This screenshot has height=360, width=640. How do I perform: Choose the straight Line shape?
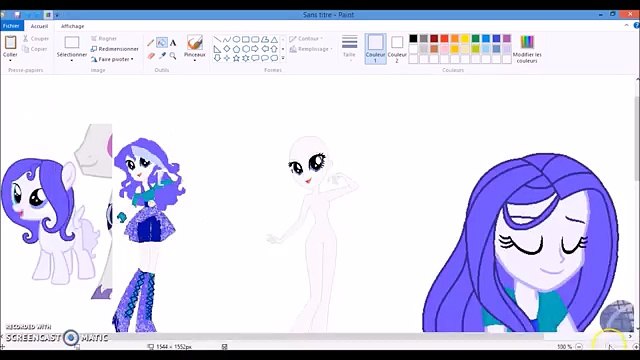[217, 40]
